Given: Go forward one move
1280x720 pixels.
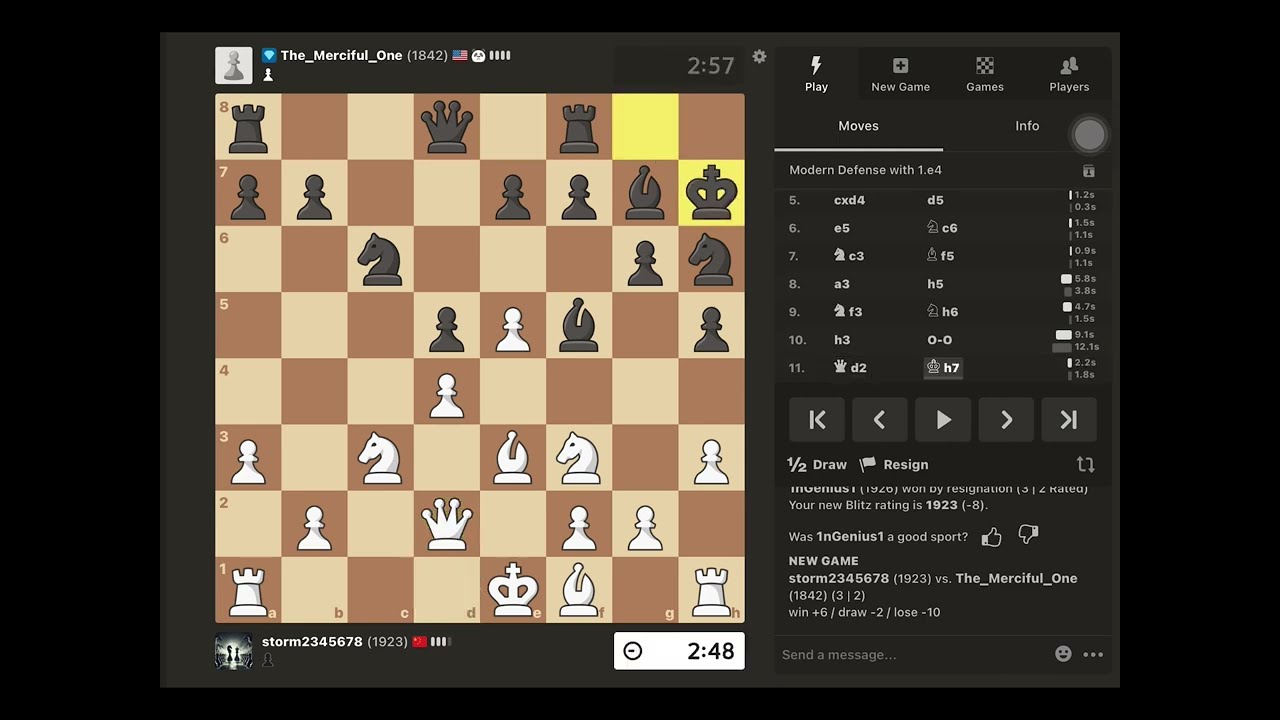Looking at the screenshot, I should pos(1006,420).
